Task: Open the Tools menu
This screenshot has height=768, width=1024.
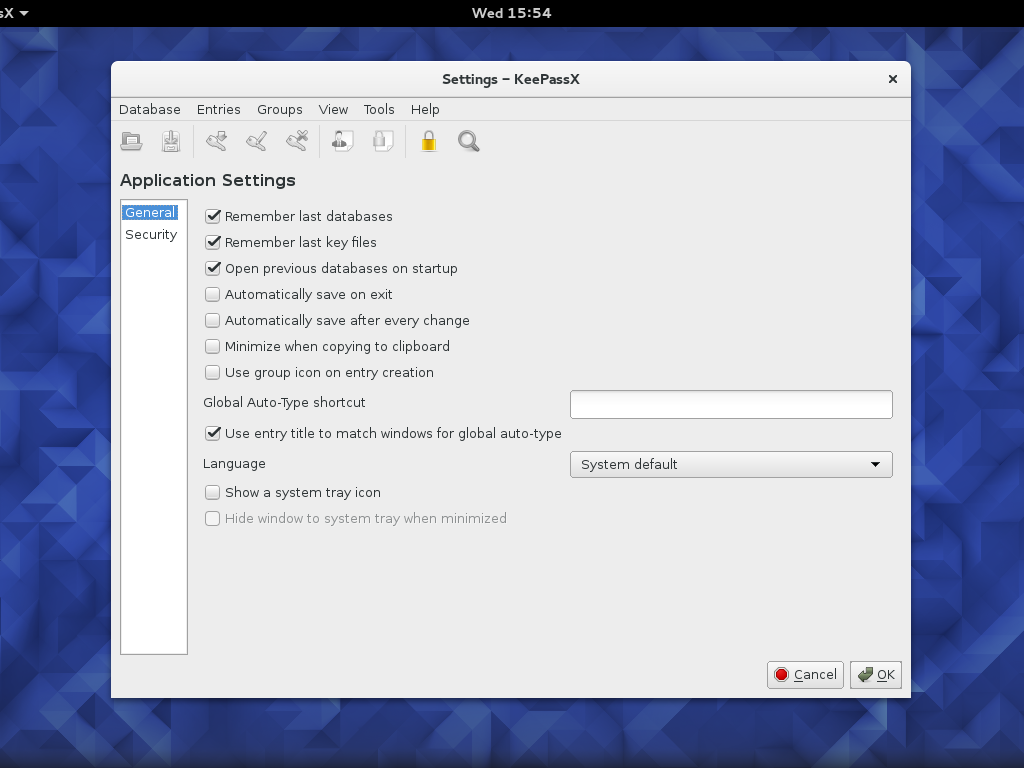Action: (379, 110)
